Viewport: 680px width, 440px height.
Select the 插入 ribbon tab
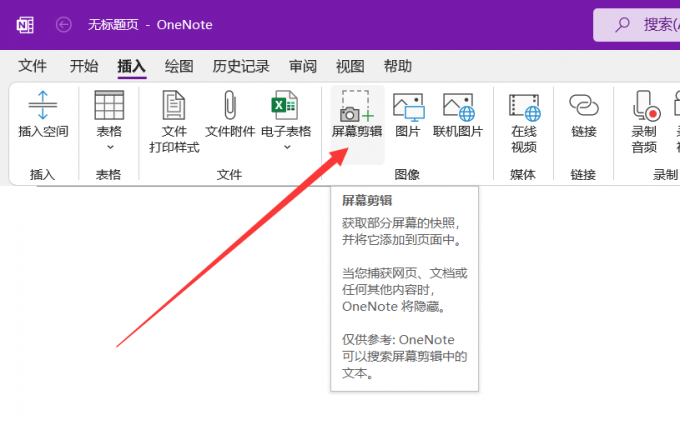[132, 66]
